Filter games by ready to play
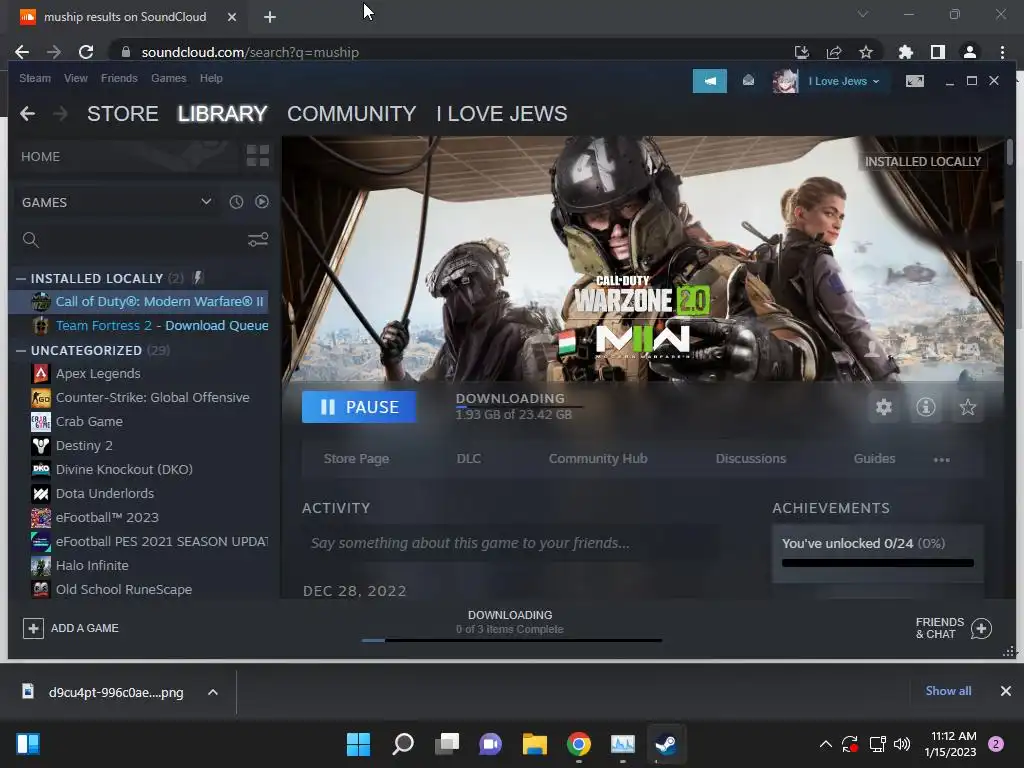The image size is (1024, 768). (x=262, y=202)
